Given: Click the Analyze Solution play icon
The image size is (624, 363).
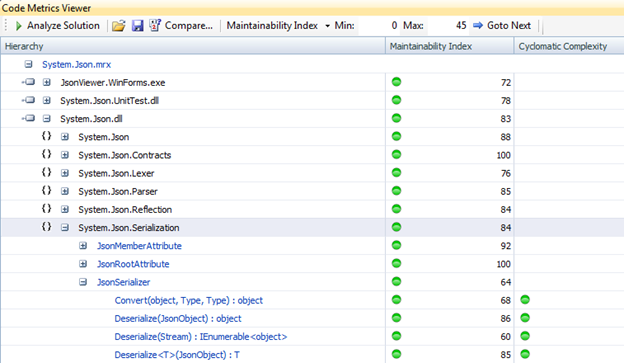Looking at the screenshot, I should pos(18,26).
